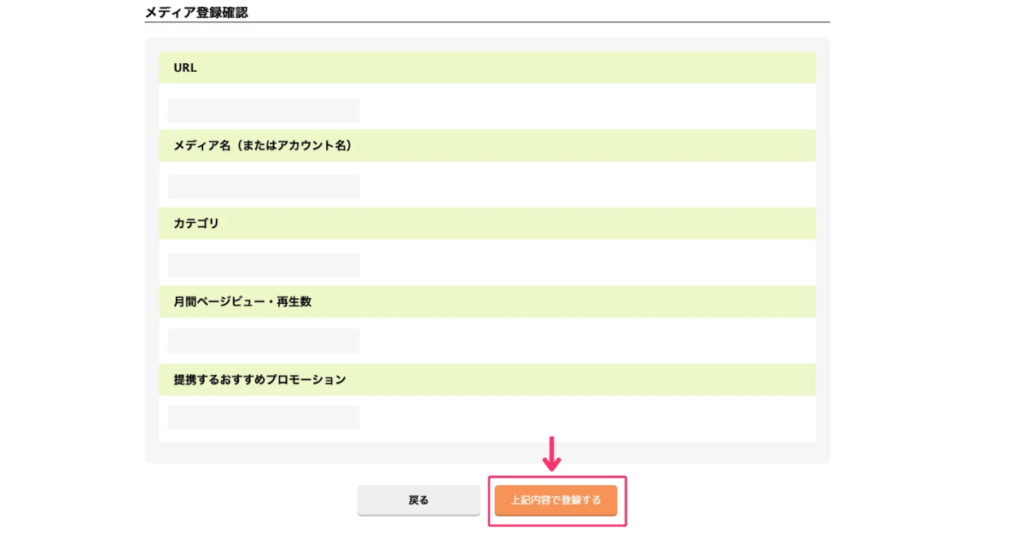The height and width of the screenshot is (538, 1024).
Task: Select the 提携するおすすめプロモーション label
Action: pyautogui.click(x=259, y=380)
